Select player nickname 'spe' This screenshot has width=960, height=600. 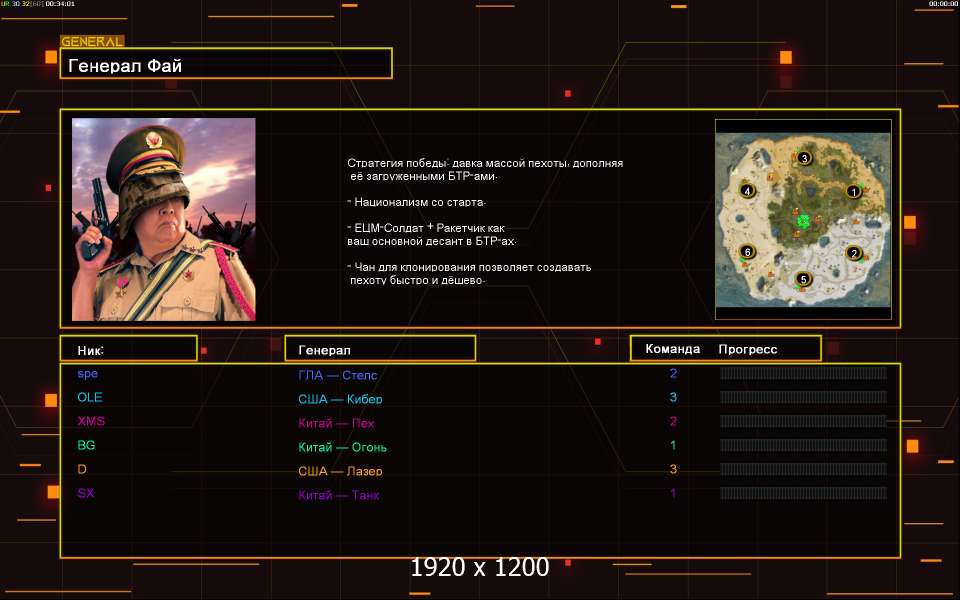pyautogui.click(x=88, y=373)
